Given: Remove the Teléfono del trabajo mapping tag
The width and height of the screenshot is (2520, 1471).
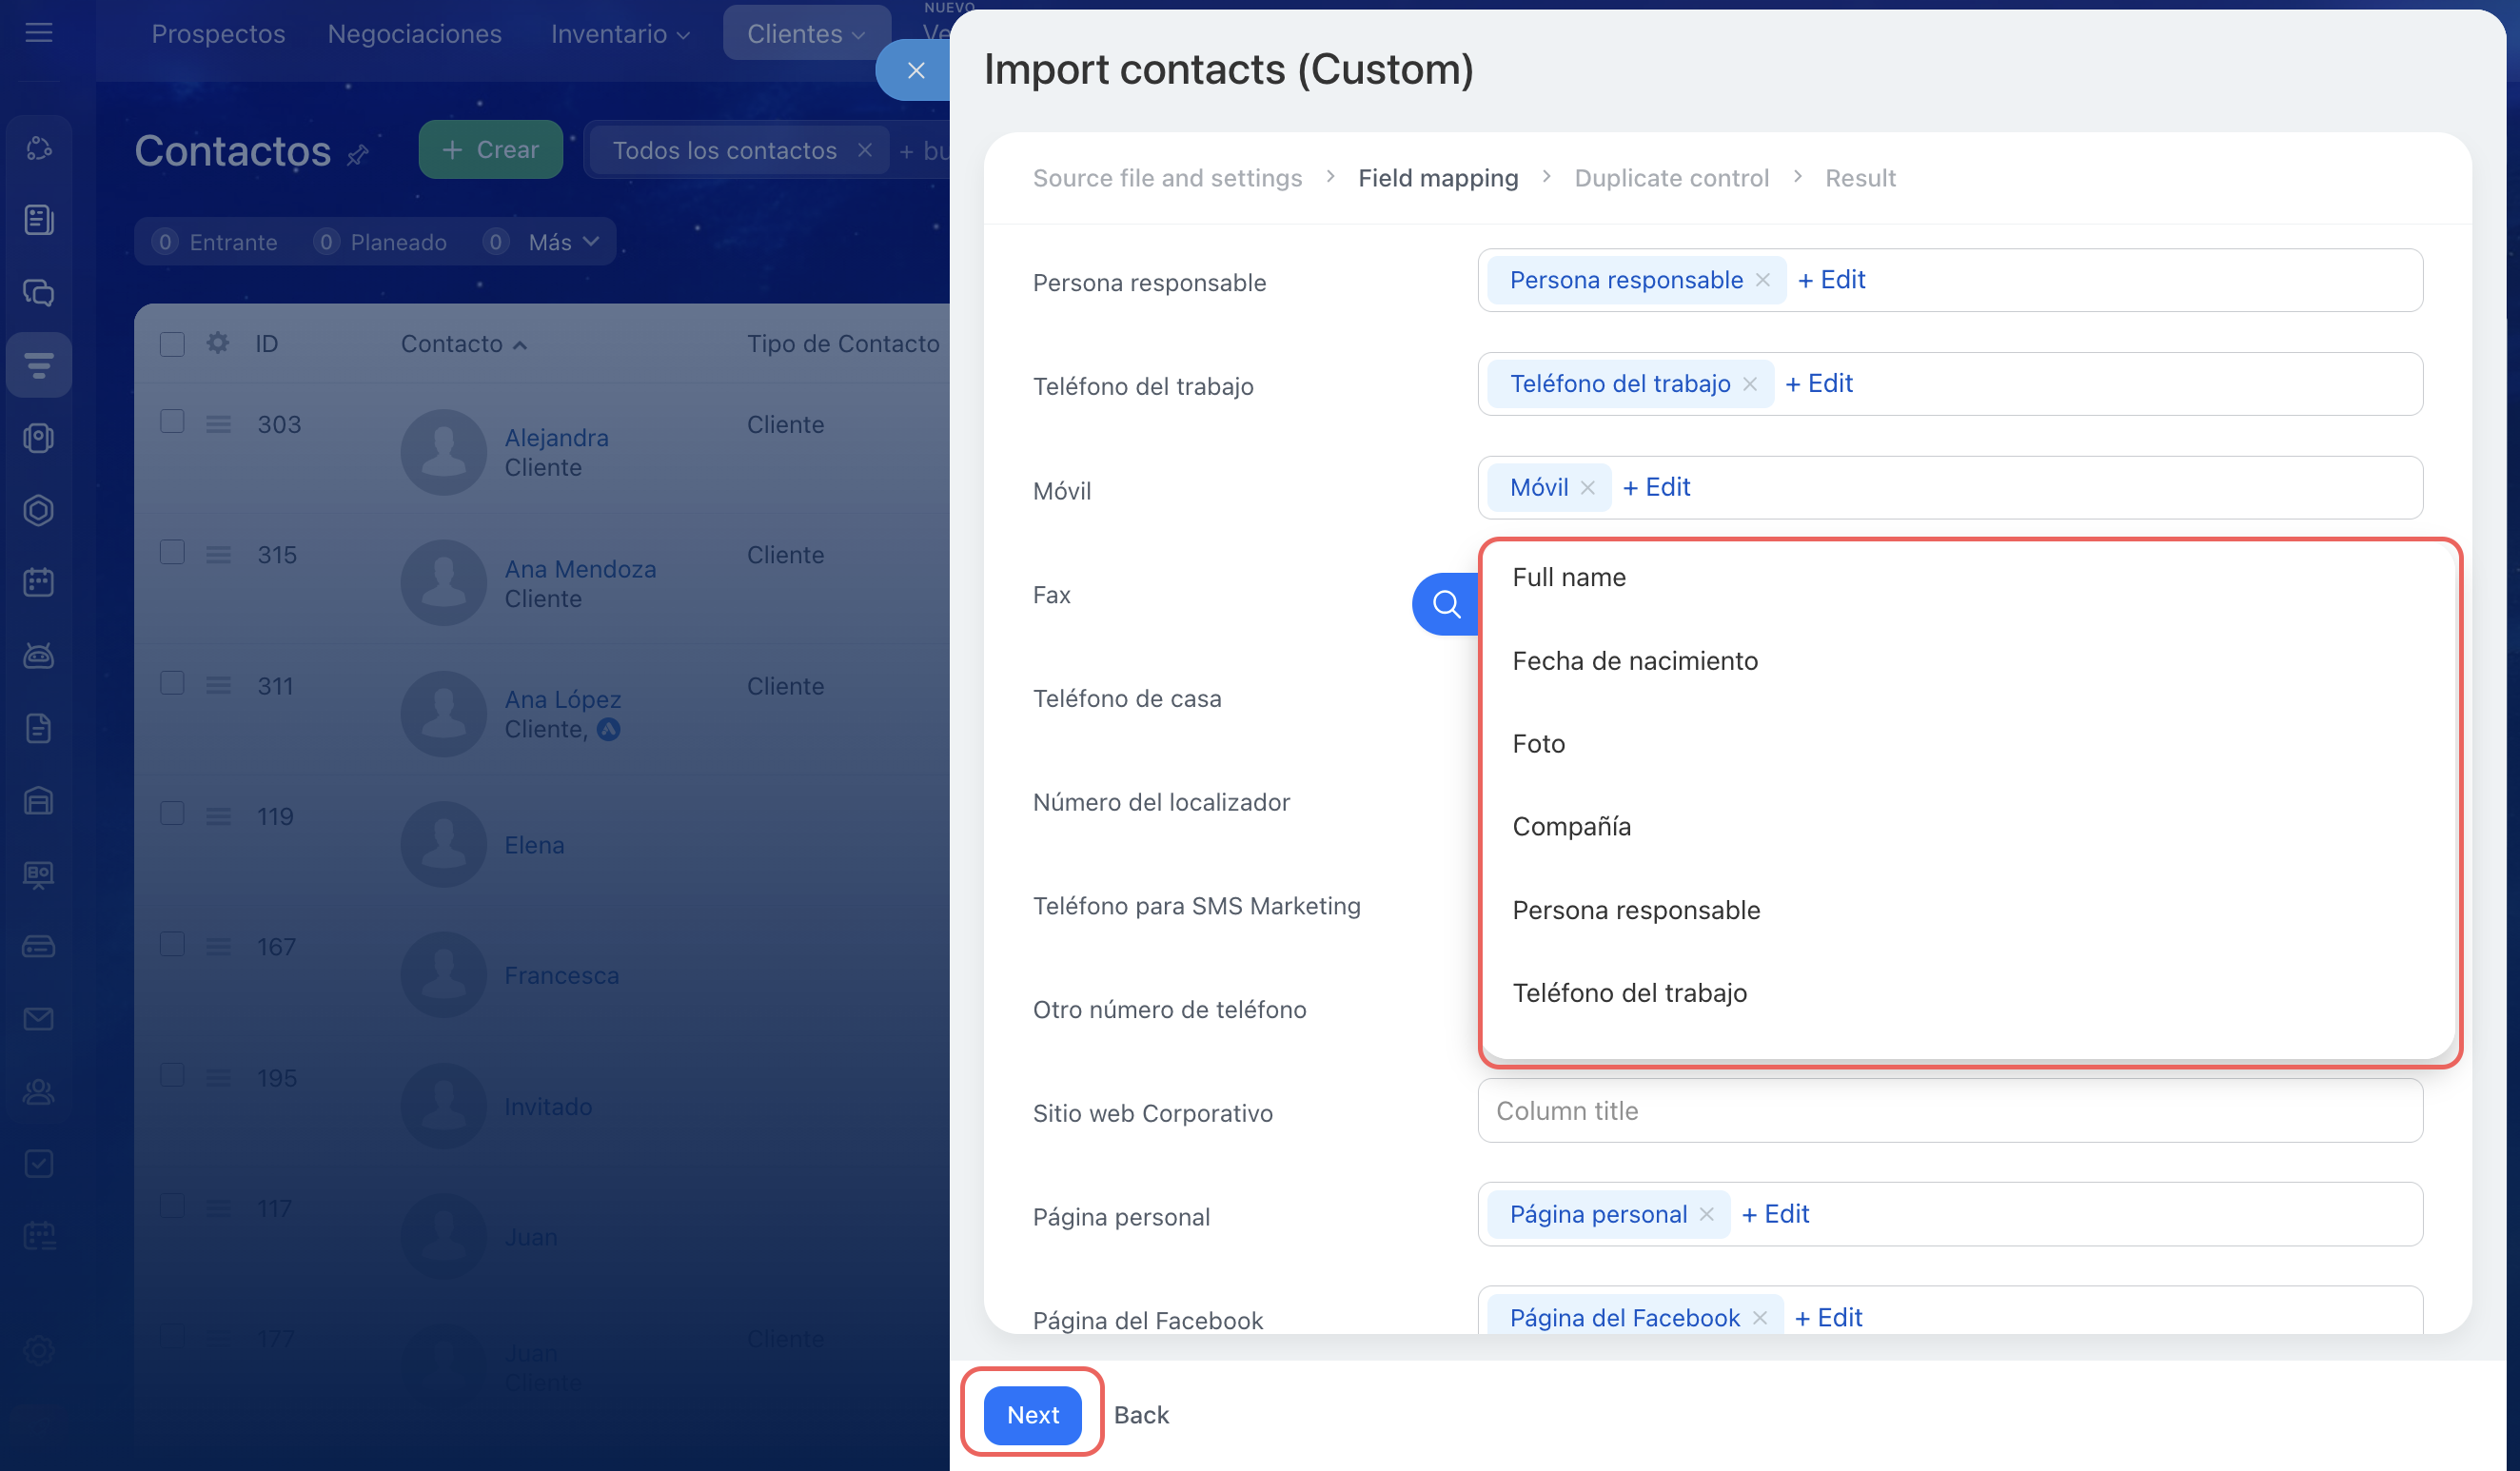Looking at the screenshot, I should tap(1750, 385).
